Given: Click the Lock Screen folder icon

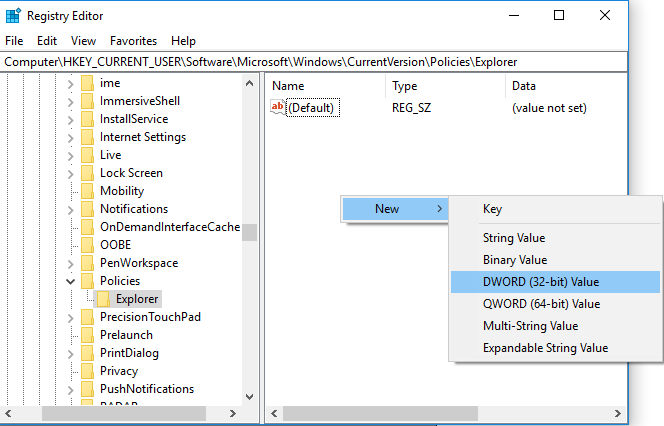Looking at the screenshot, I should pyautogui.click(x=87, y=173).
